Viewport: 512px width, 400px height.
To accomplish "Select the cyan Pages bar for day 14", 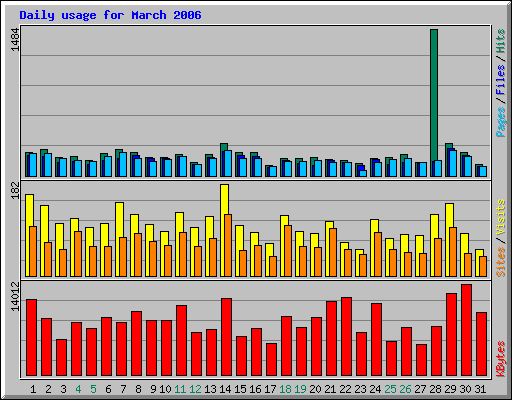I will [x=227, y=163].
